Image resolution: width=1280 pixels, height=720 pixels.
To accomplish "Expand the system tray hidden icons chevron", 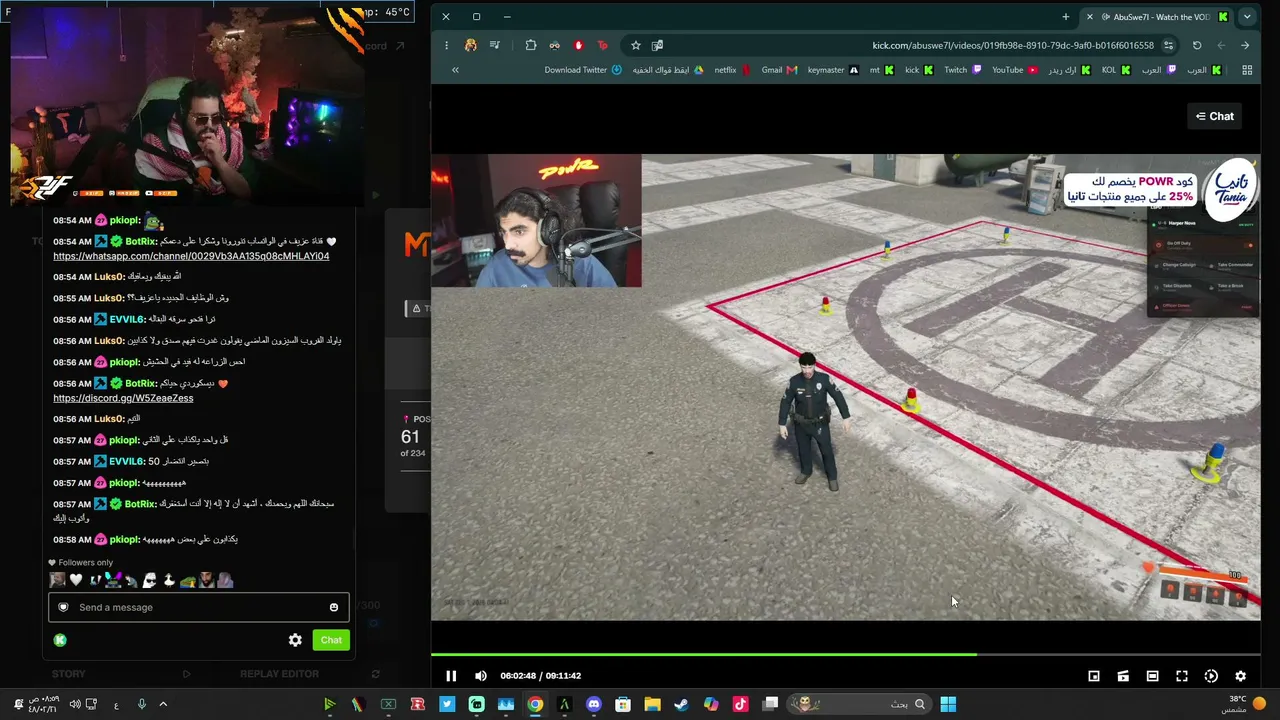I will [x=163, y=704].
